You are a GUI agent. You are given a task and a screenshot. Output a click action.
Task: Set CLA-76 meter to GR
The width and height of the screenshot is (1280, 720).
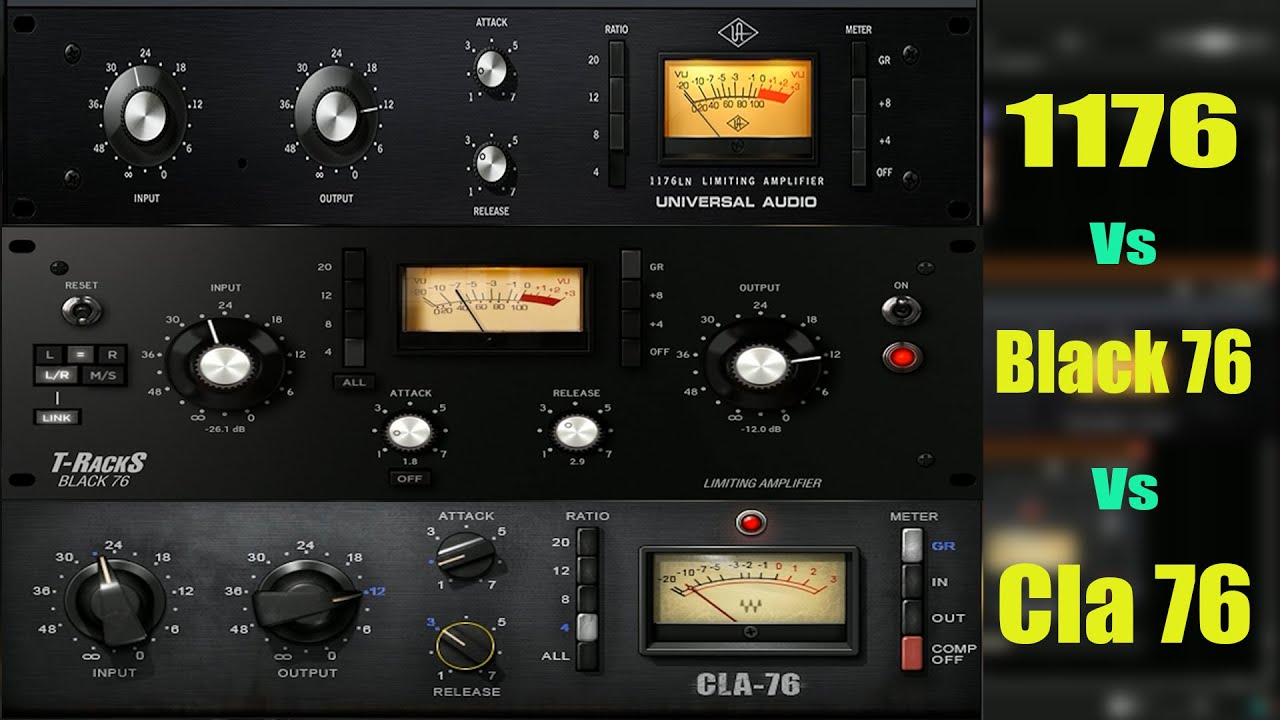tap(912, 545)
